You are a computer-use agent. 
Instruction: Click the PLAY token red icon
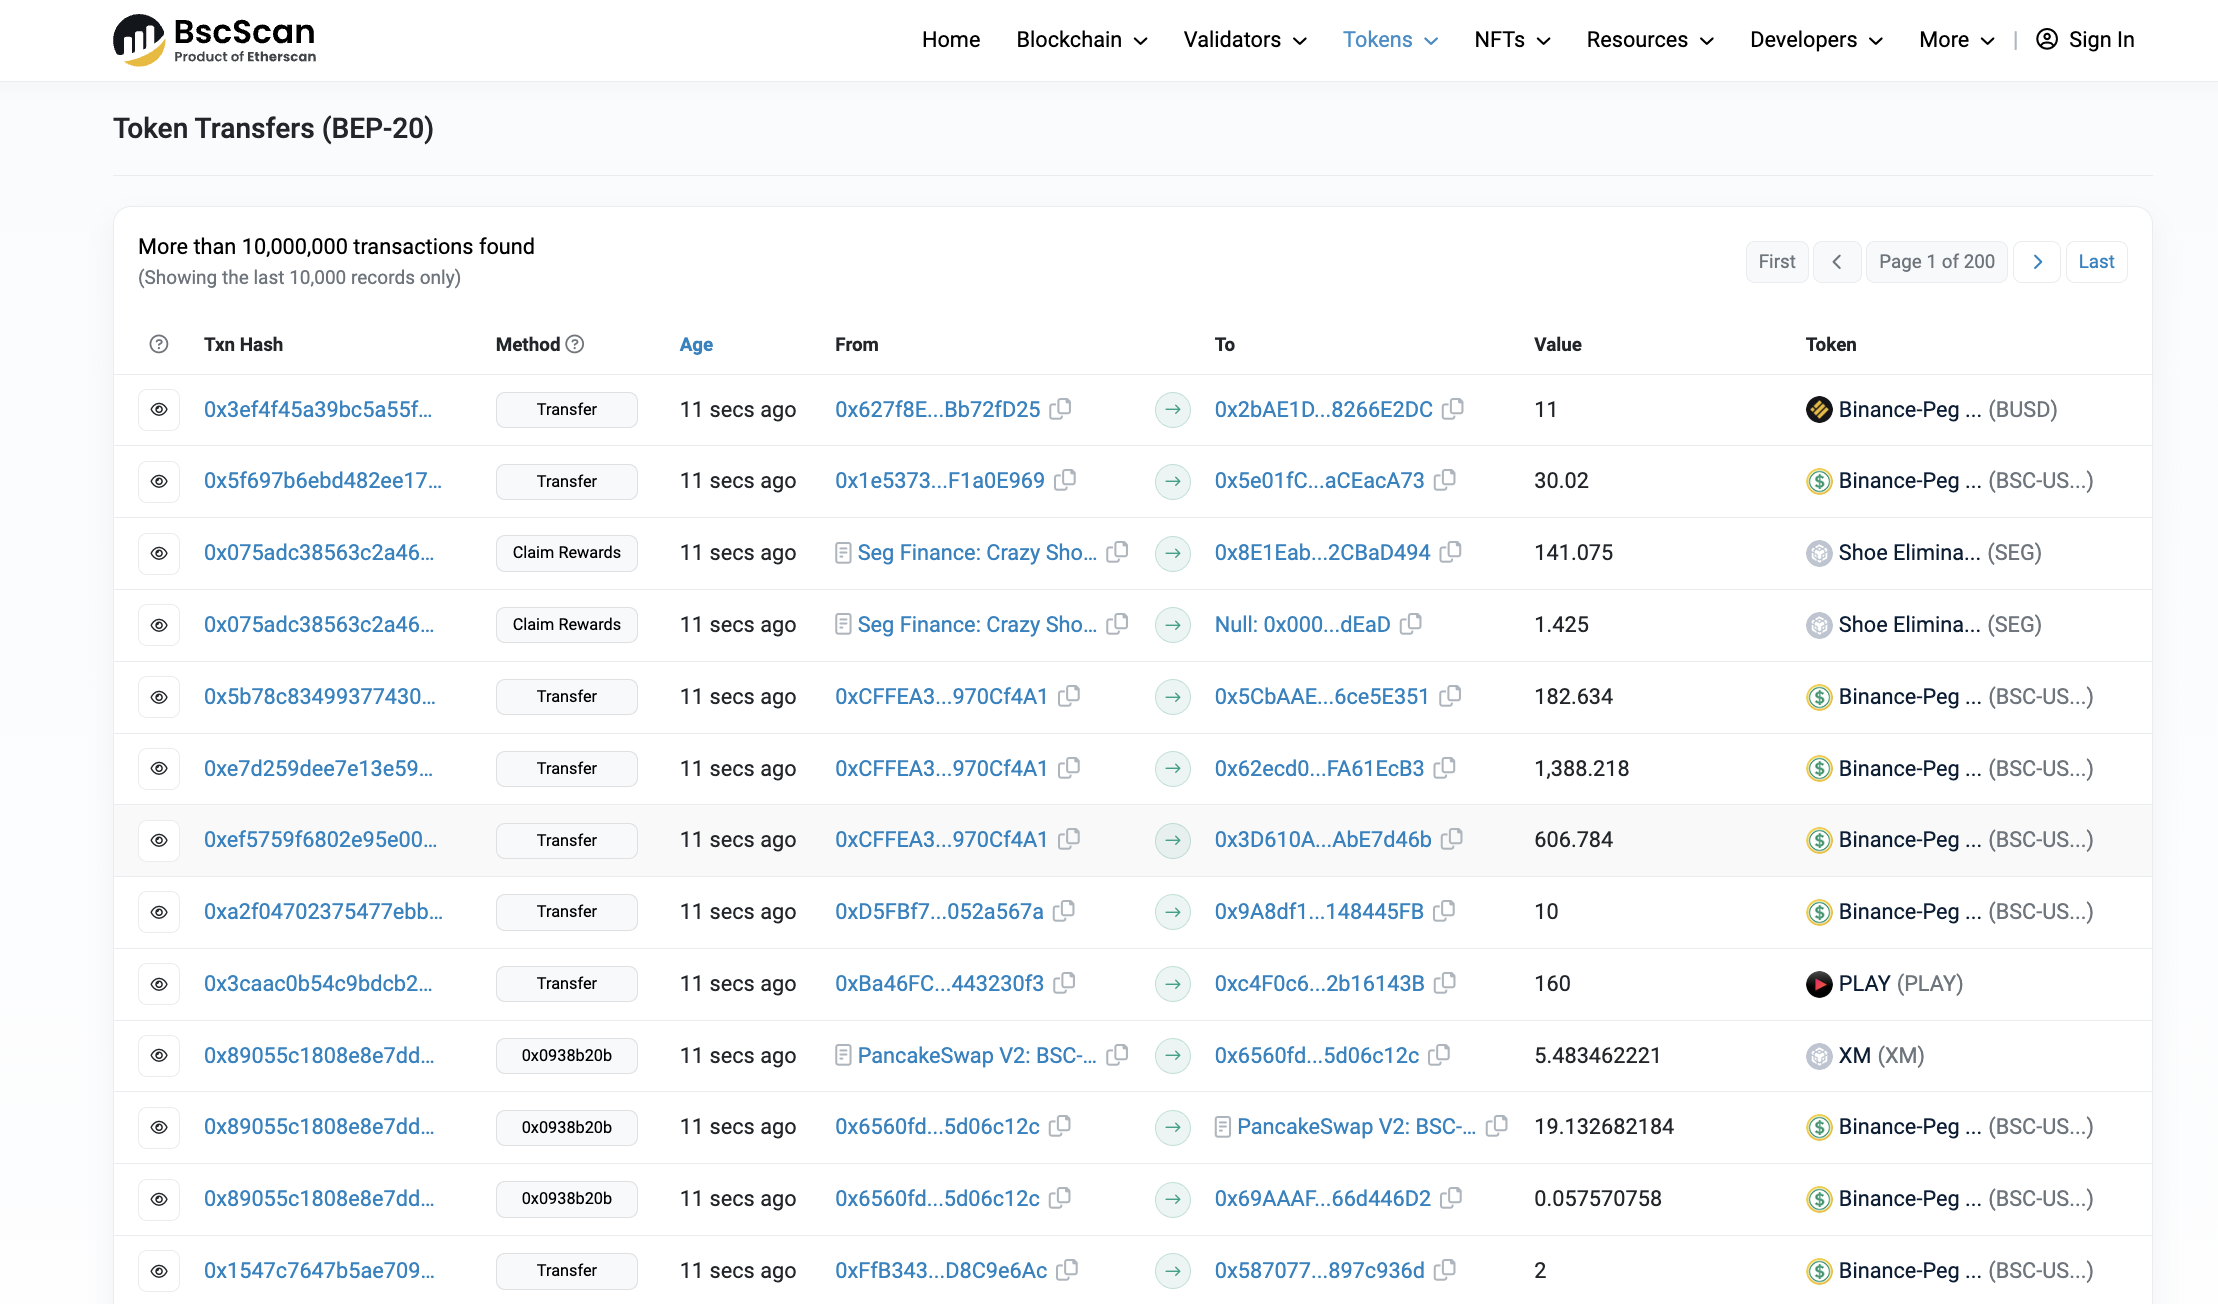1818,984
